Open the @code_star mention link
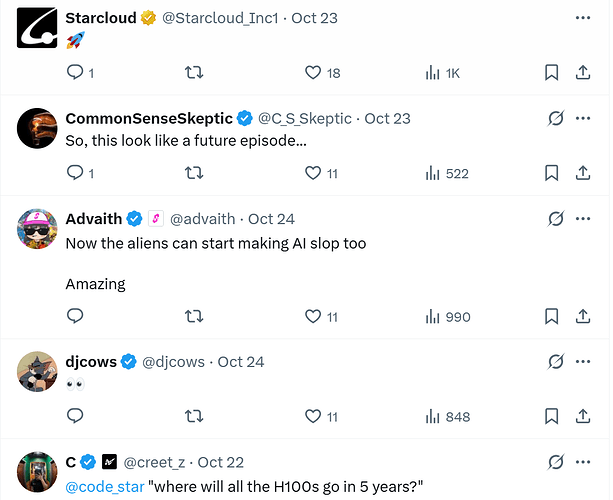 point(105,485)
